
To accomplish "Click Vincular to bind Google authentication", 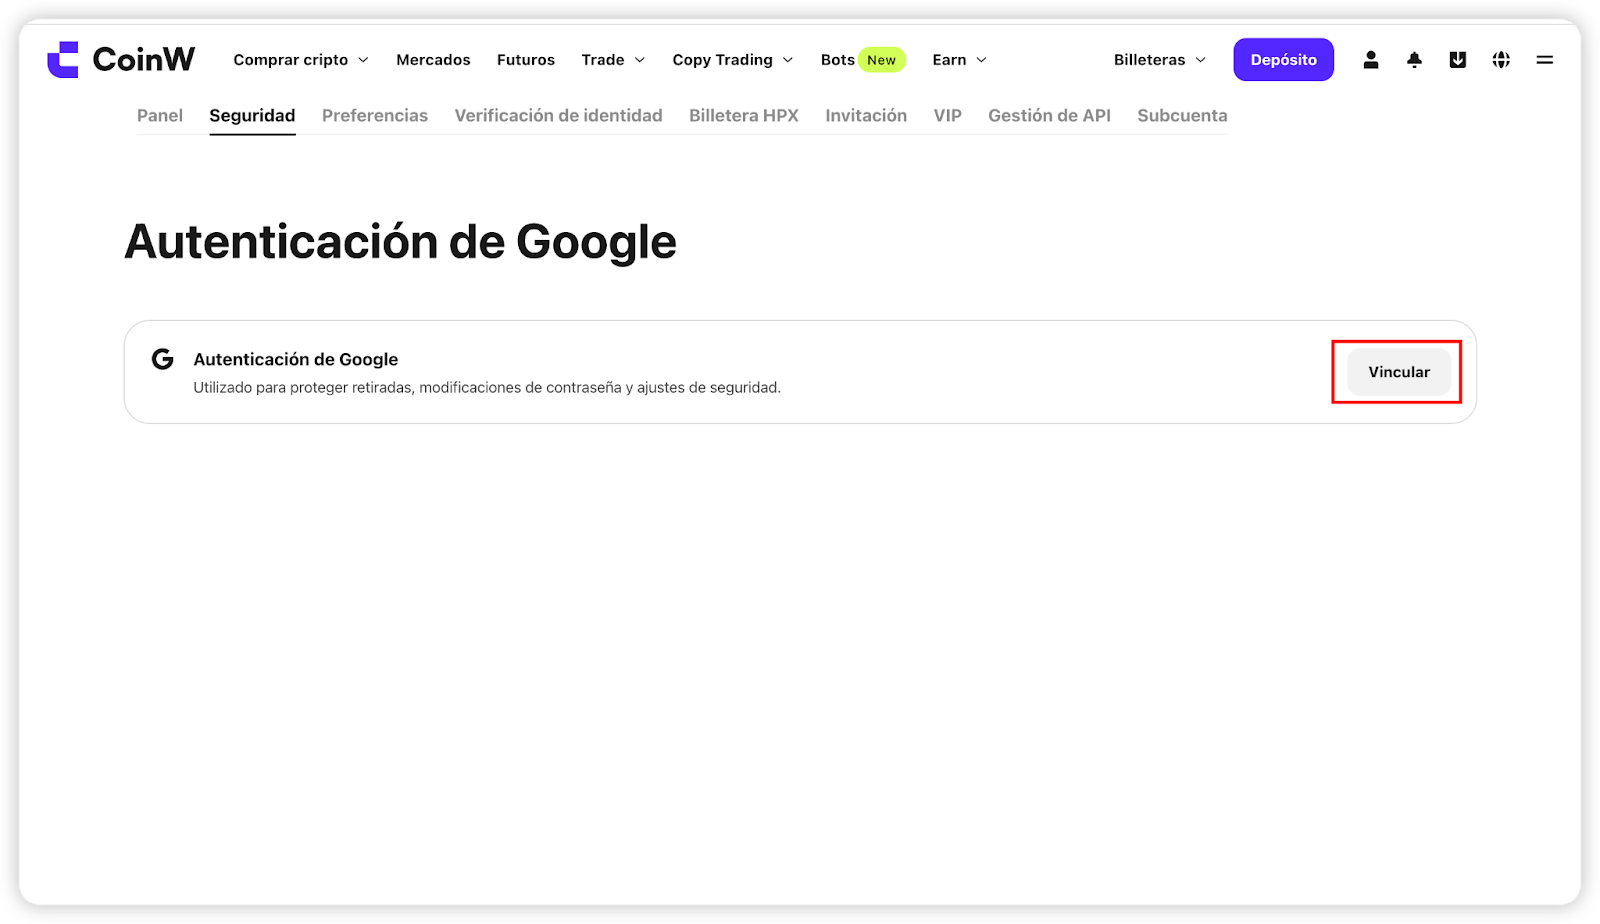I will pyautogui.click(x=1399, y=372).
